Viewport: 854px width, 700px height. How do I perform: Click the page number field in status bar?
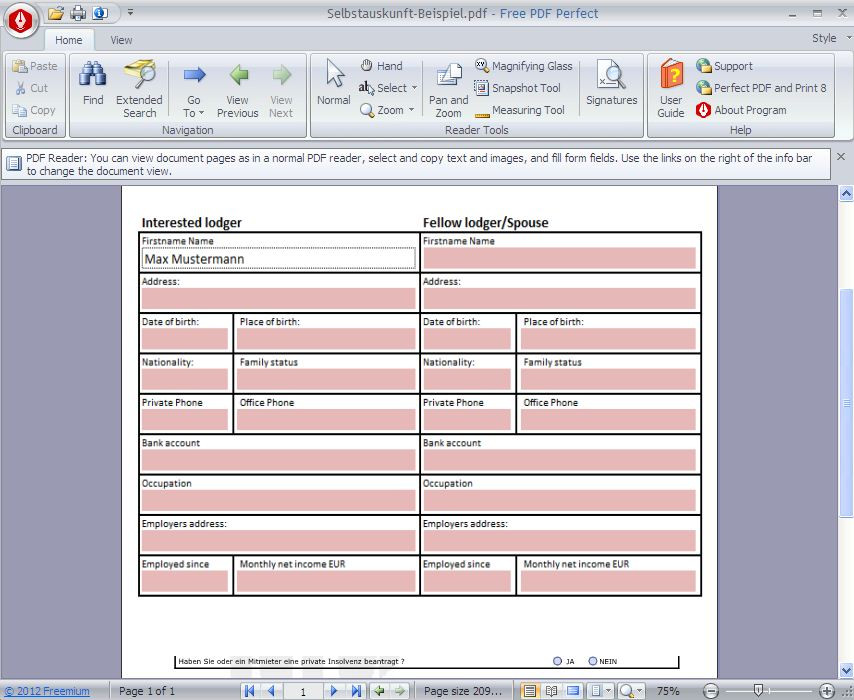coord(303,691)
